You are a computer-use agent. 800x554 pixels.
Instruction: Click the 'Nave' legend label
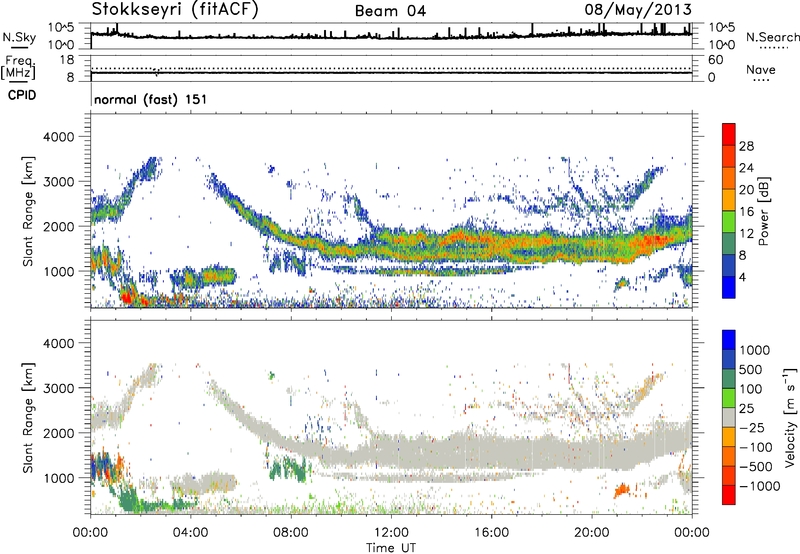[761, 70]
